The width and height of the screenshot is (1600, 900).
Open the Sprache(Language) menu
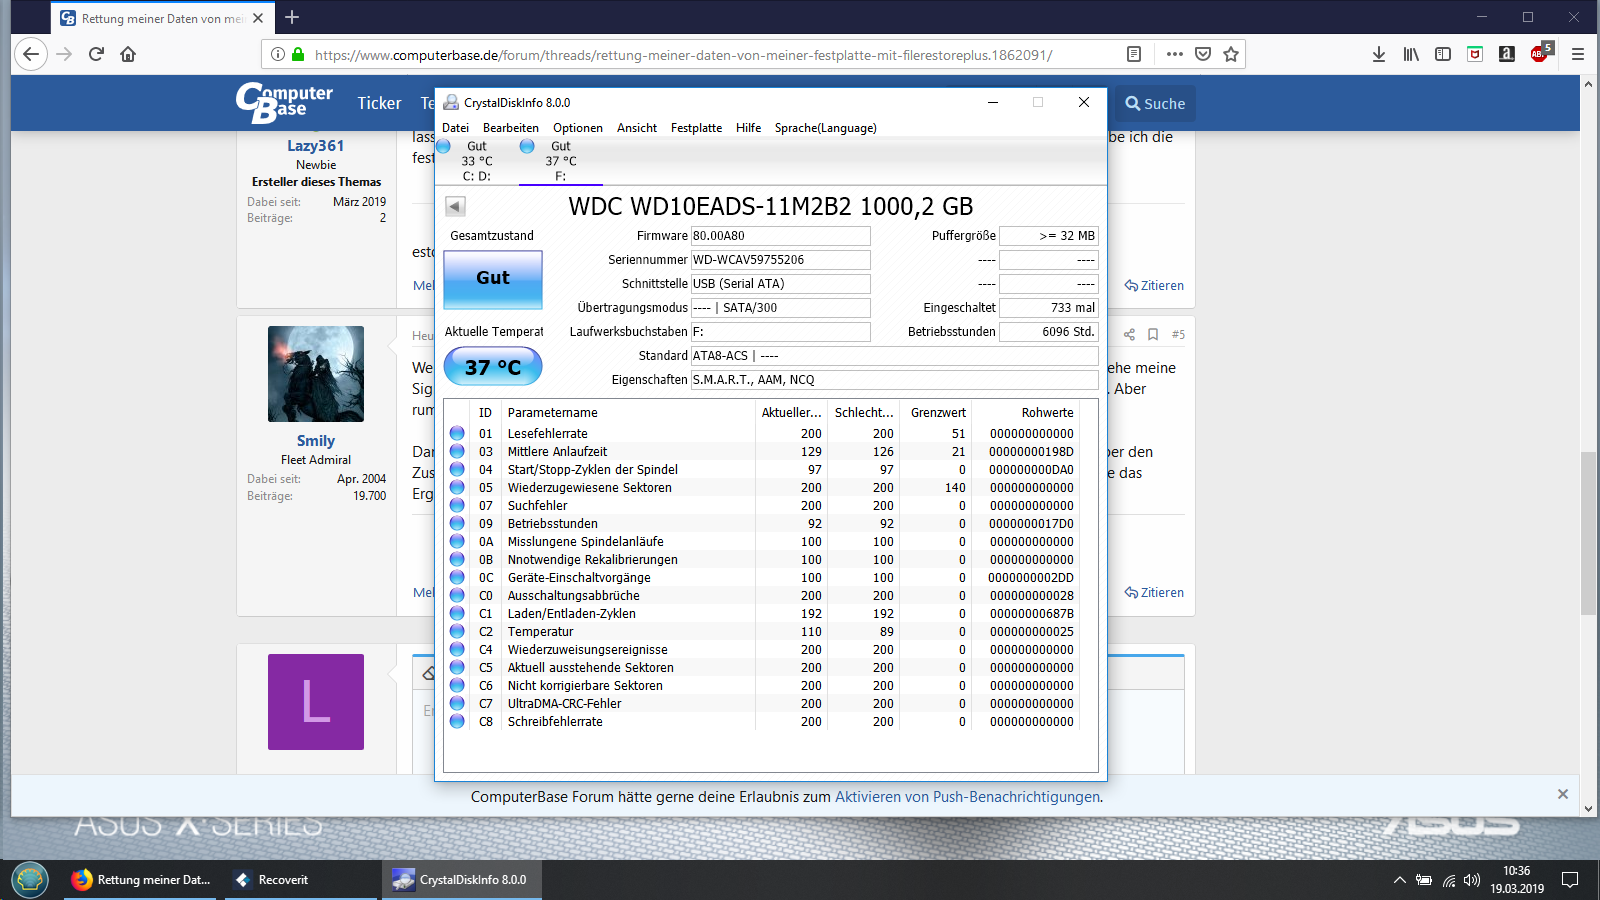tap(825, 128)
